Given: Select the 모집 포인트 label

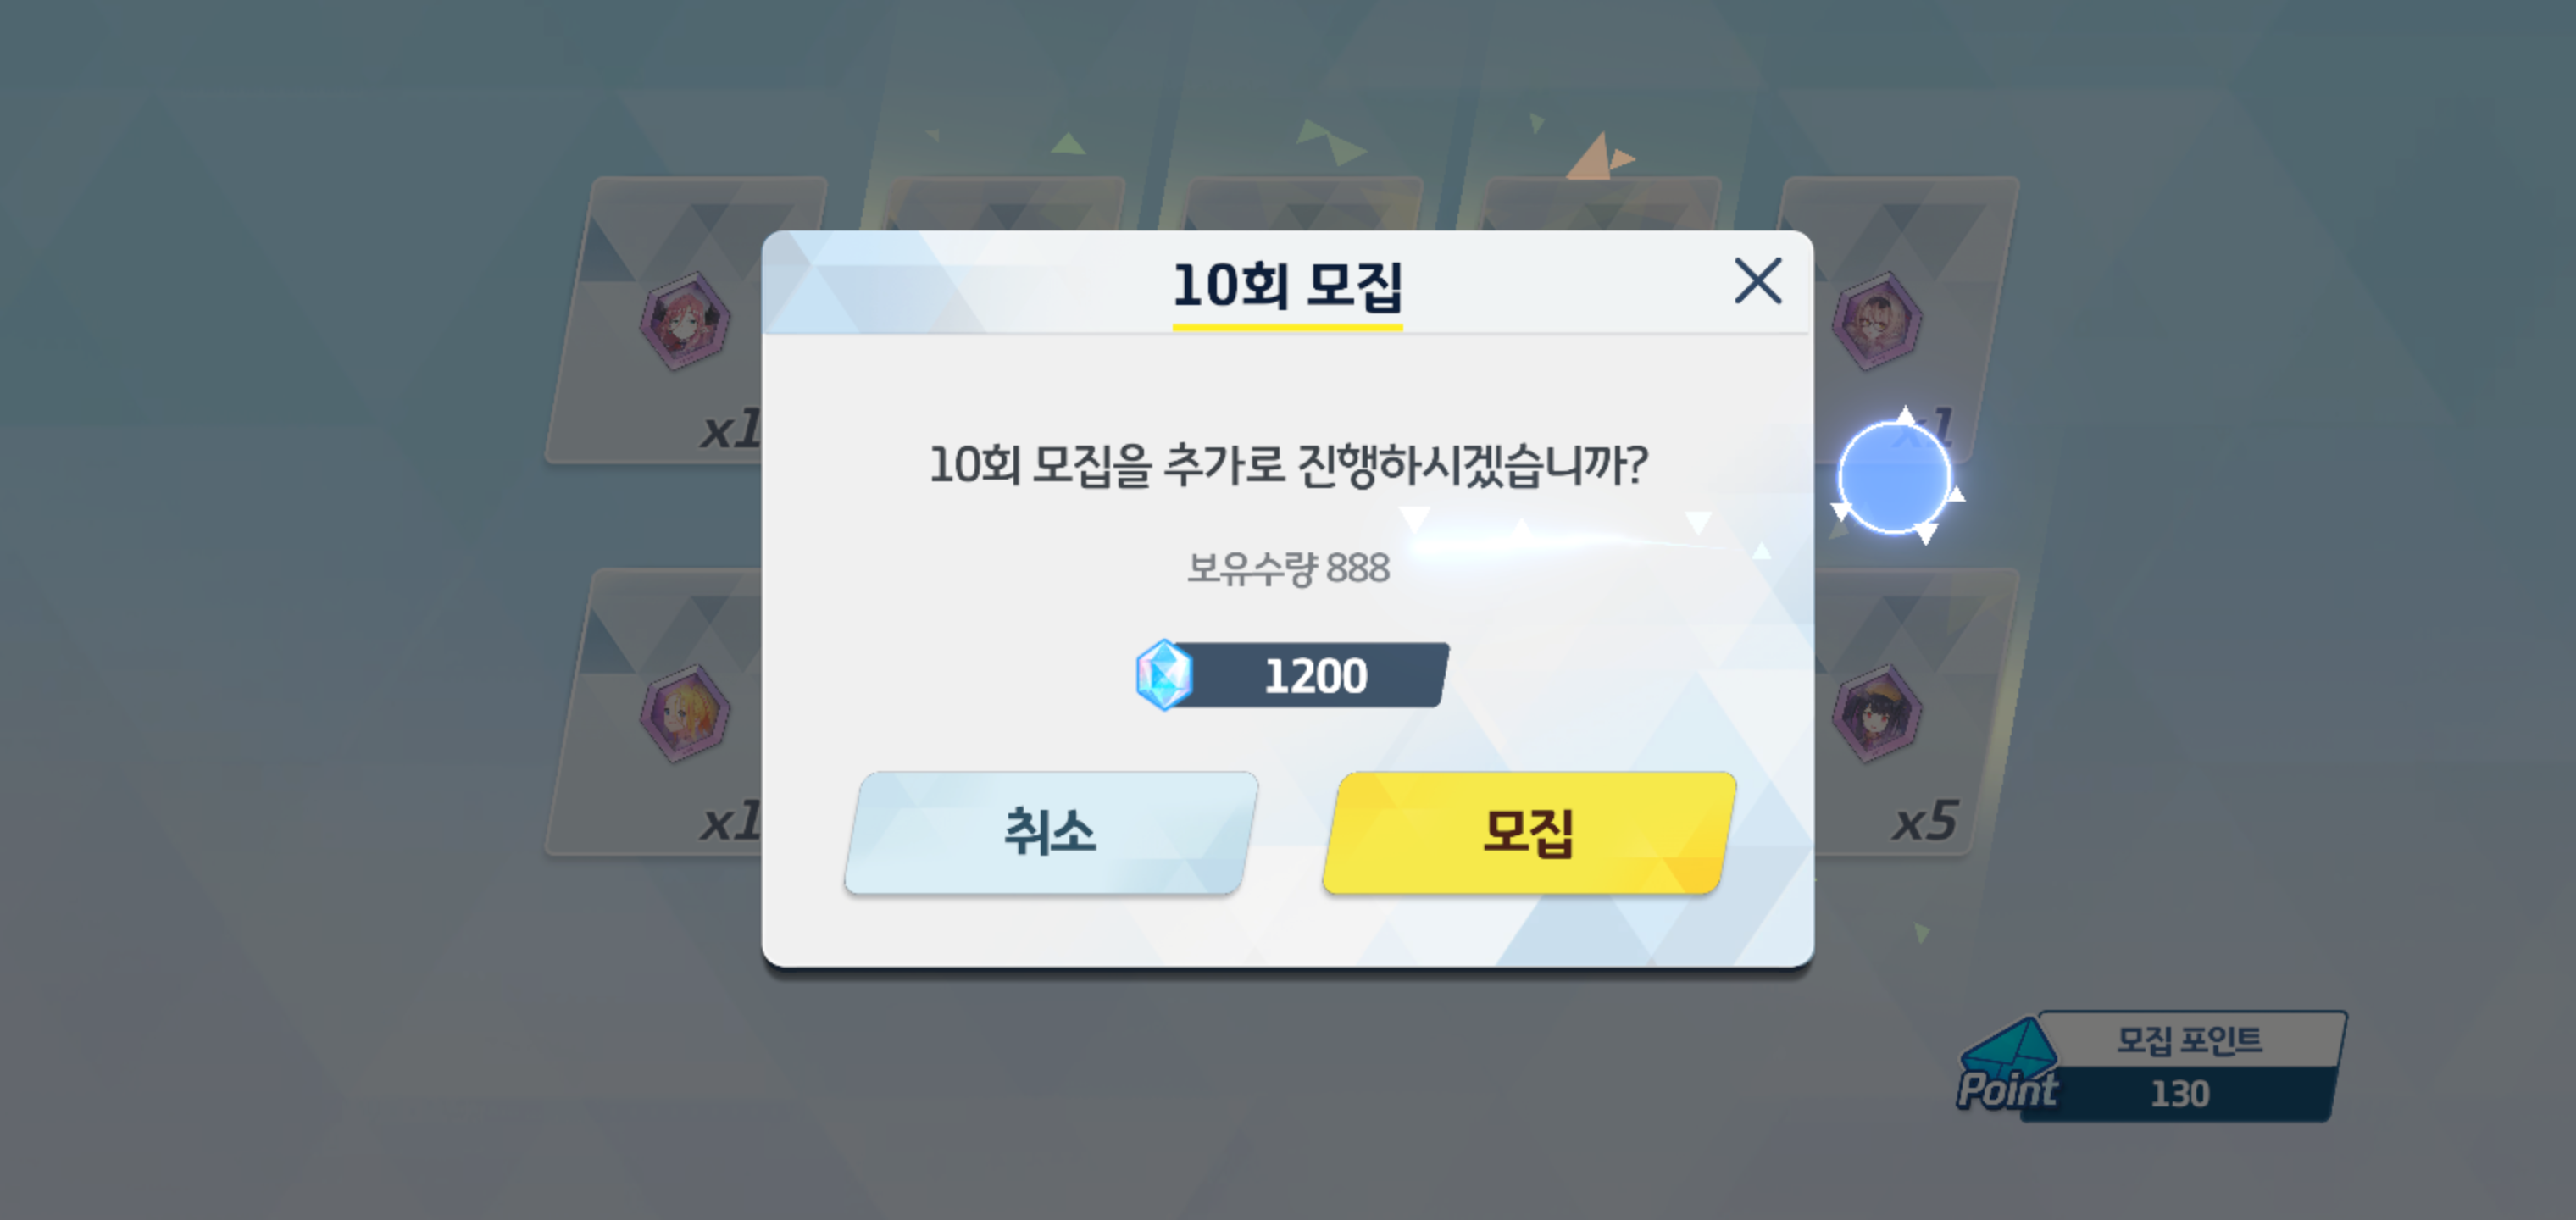Looking at the screenshot, I should (x=2189, y=1040).
